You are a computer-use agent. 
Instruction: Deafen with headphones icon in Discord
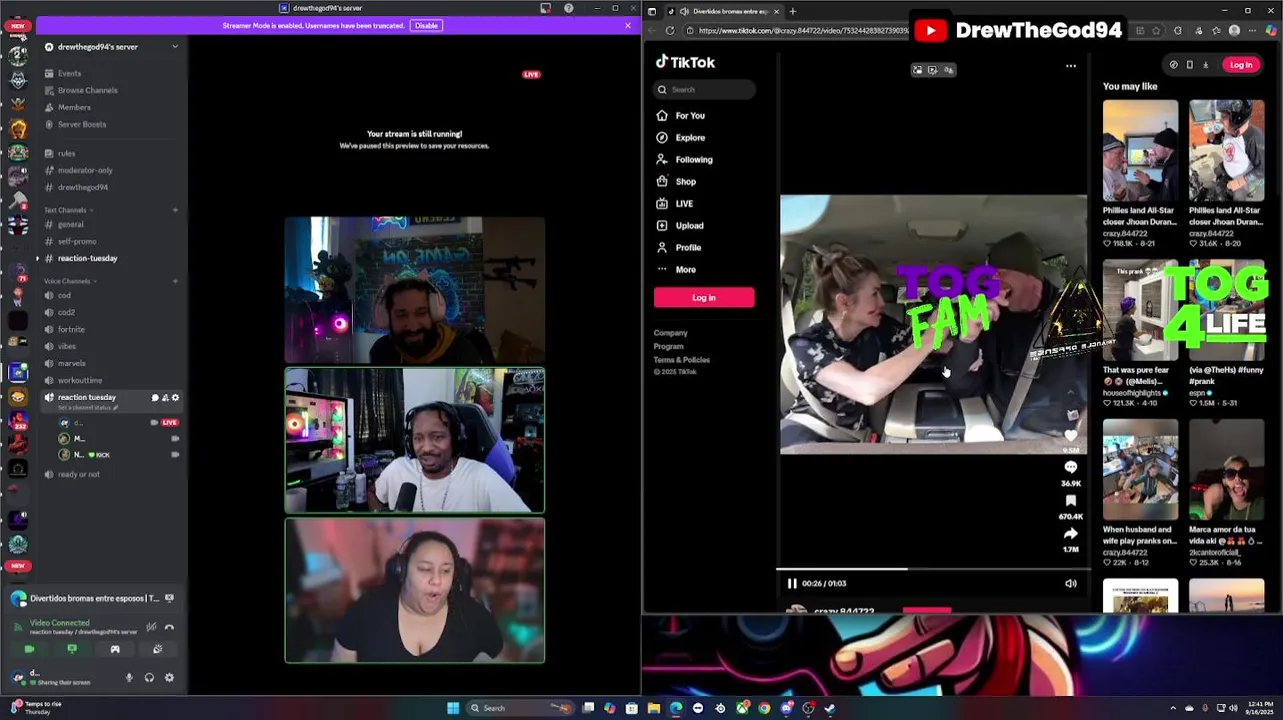(x=149, y=678)
